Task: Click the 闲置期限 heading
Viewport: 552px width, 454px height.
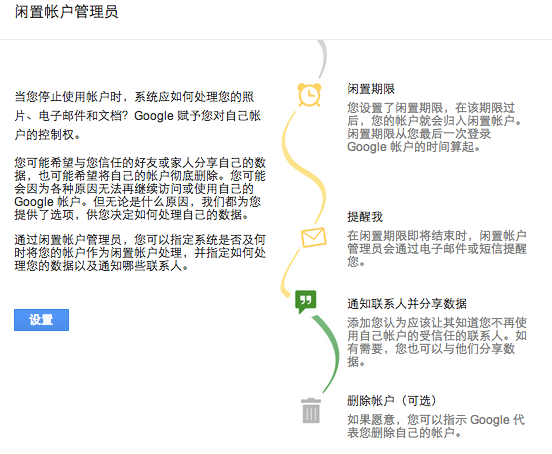Action: click(371, 89)
